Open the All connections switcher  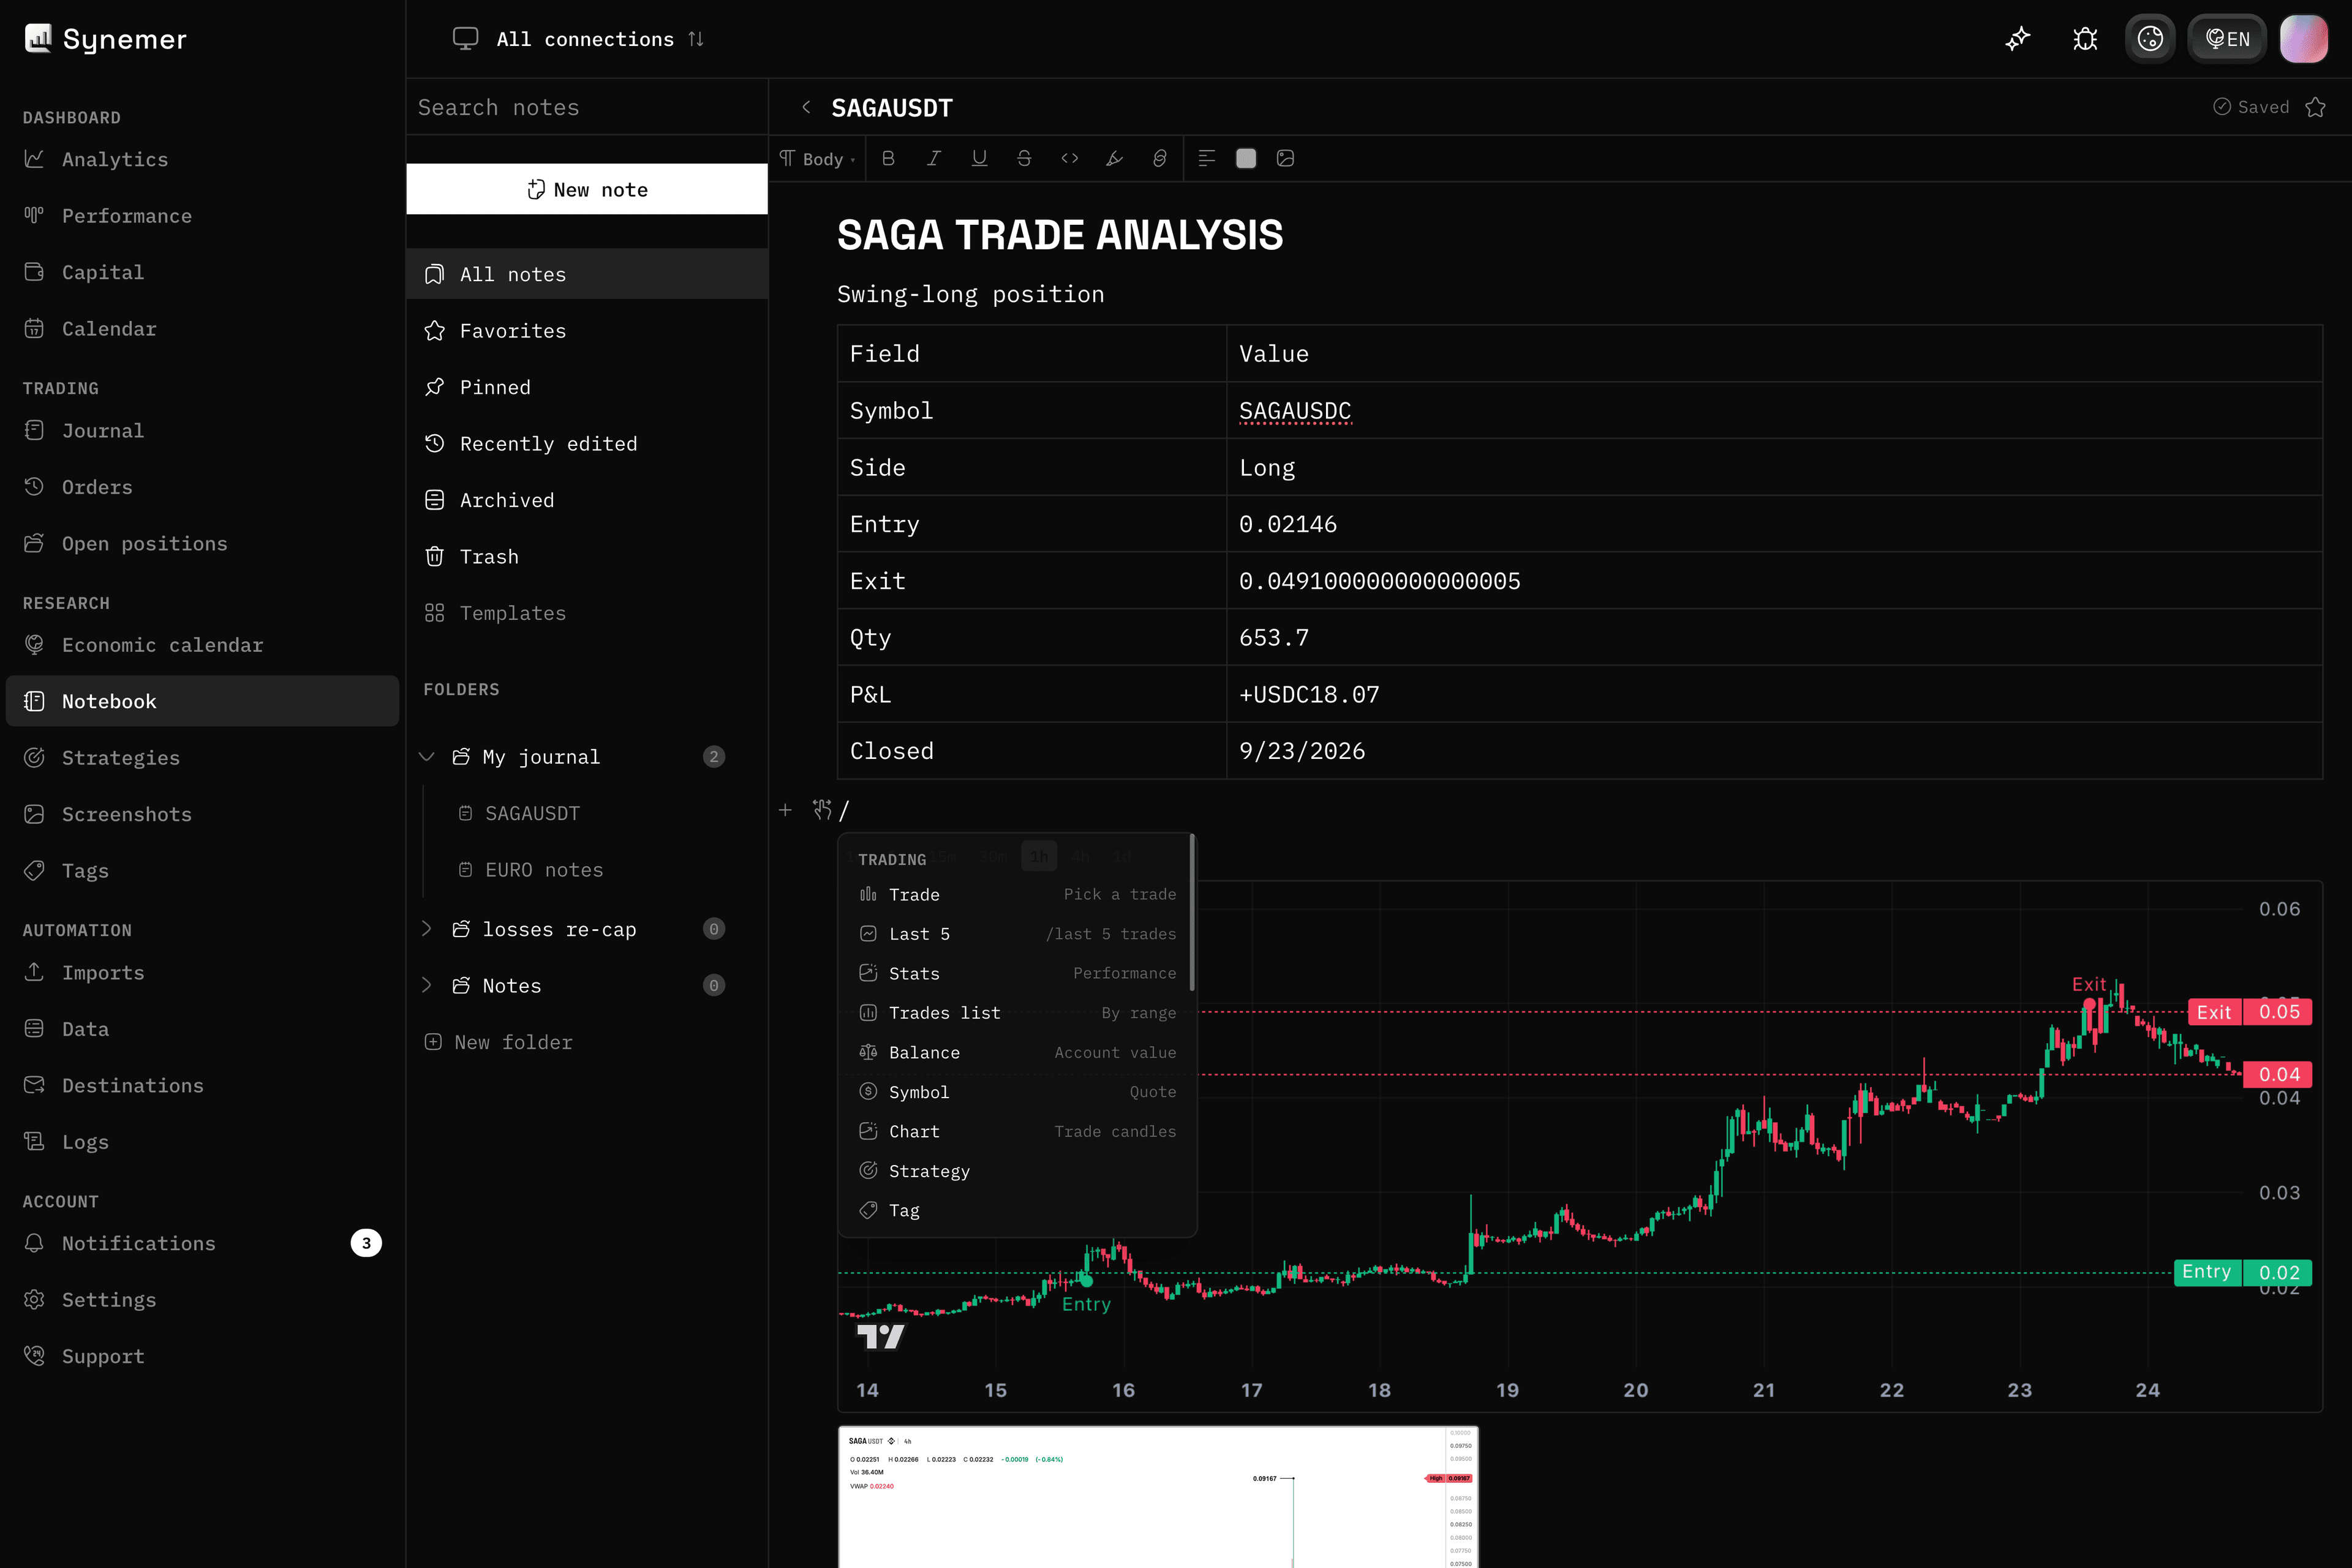(x=578, y=39)
